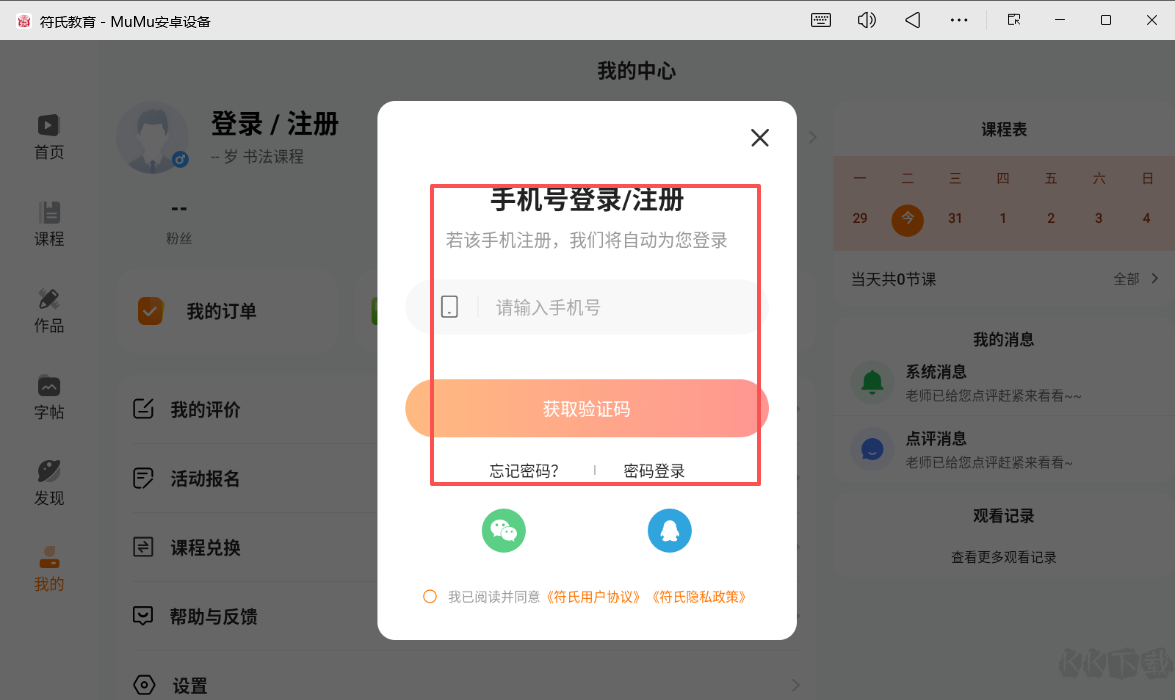Image resolution: width=1175 pixels, height=700 pixels.
Task: Toggle the on-screen keyboard in title bar
Action: (820, 19)
